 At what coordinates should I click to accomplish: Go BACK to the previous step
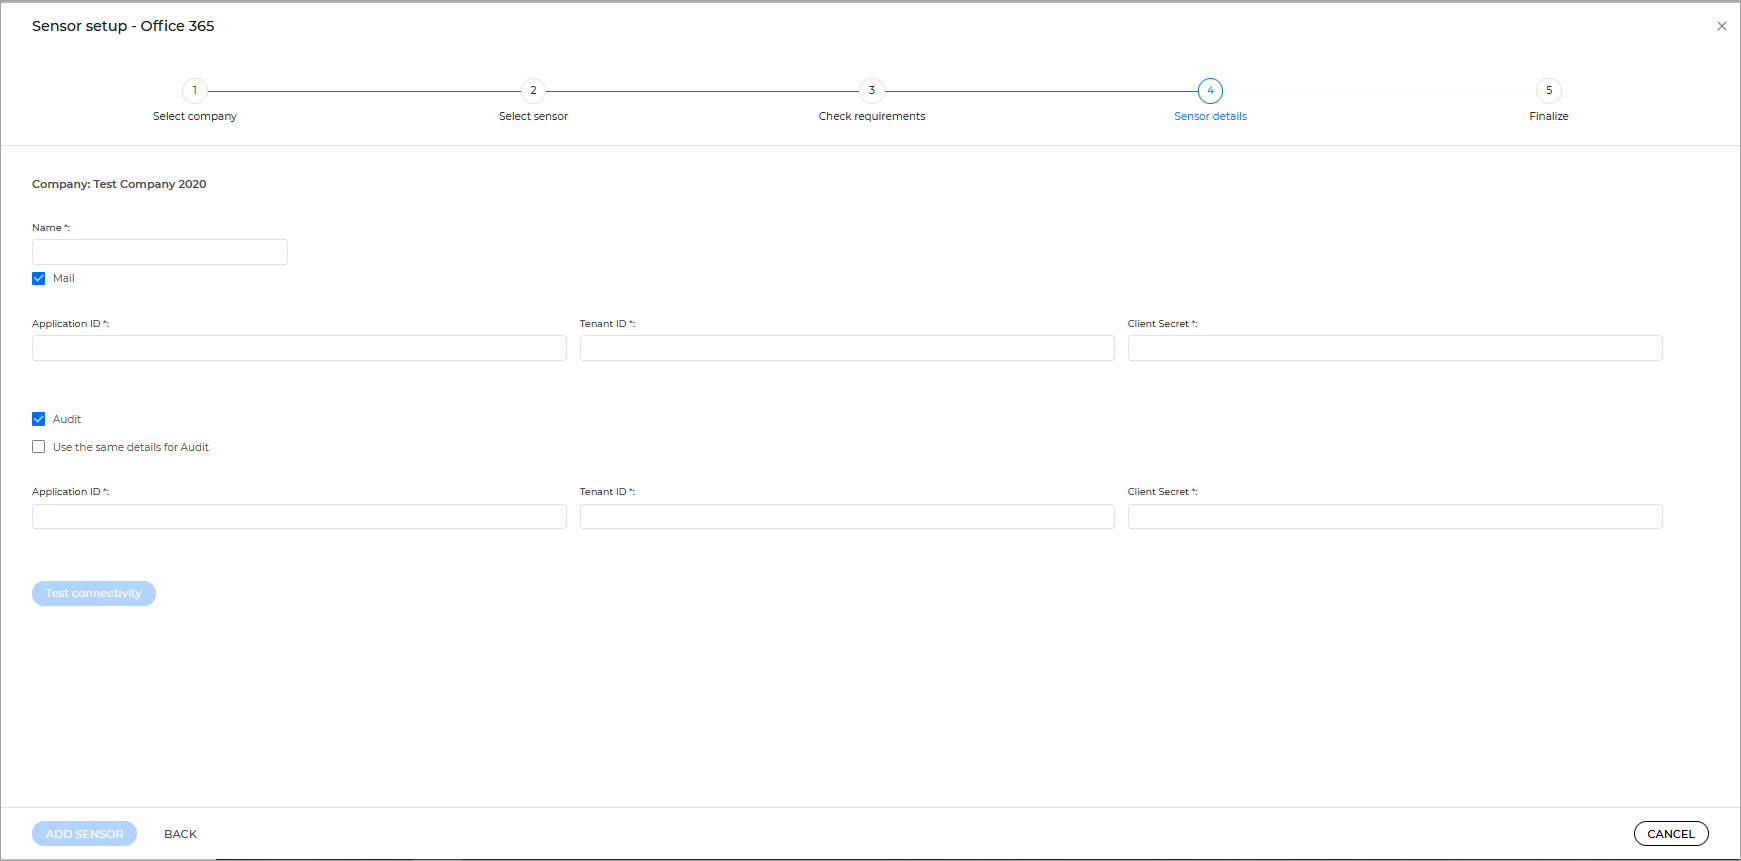click(181, 834)
